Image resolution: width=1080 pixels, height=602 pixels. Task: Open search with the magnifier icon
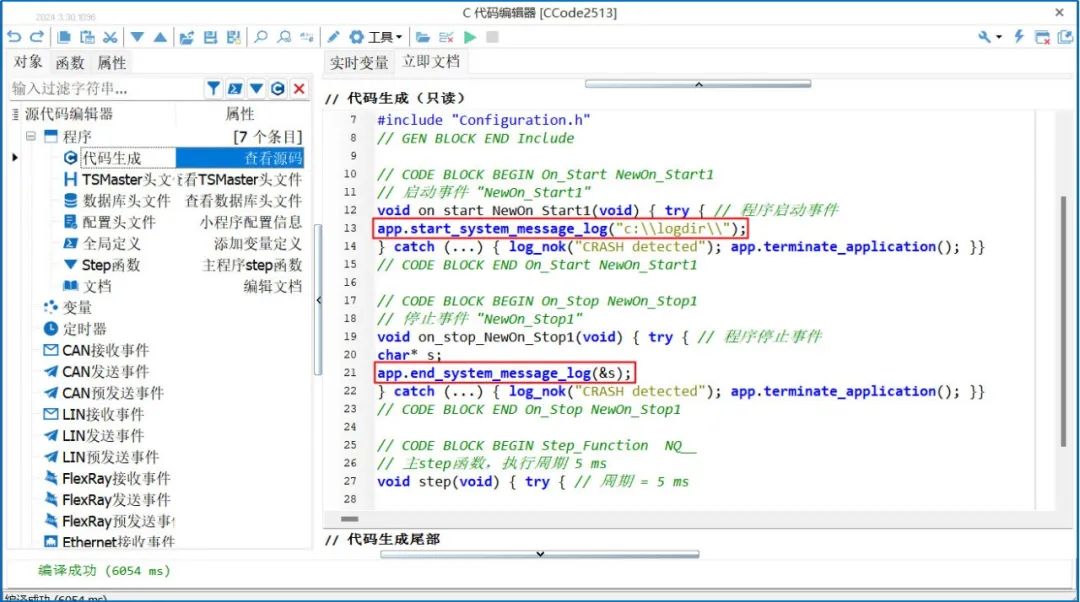(261, 37)
